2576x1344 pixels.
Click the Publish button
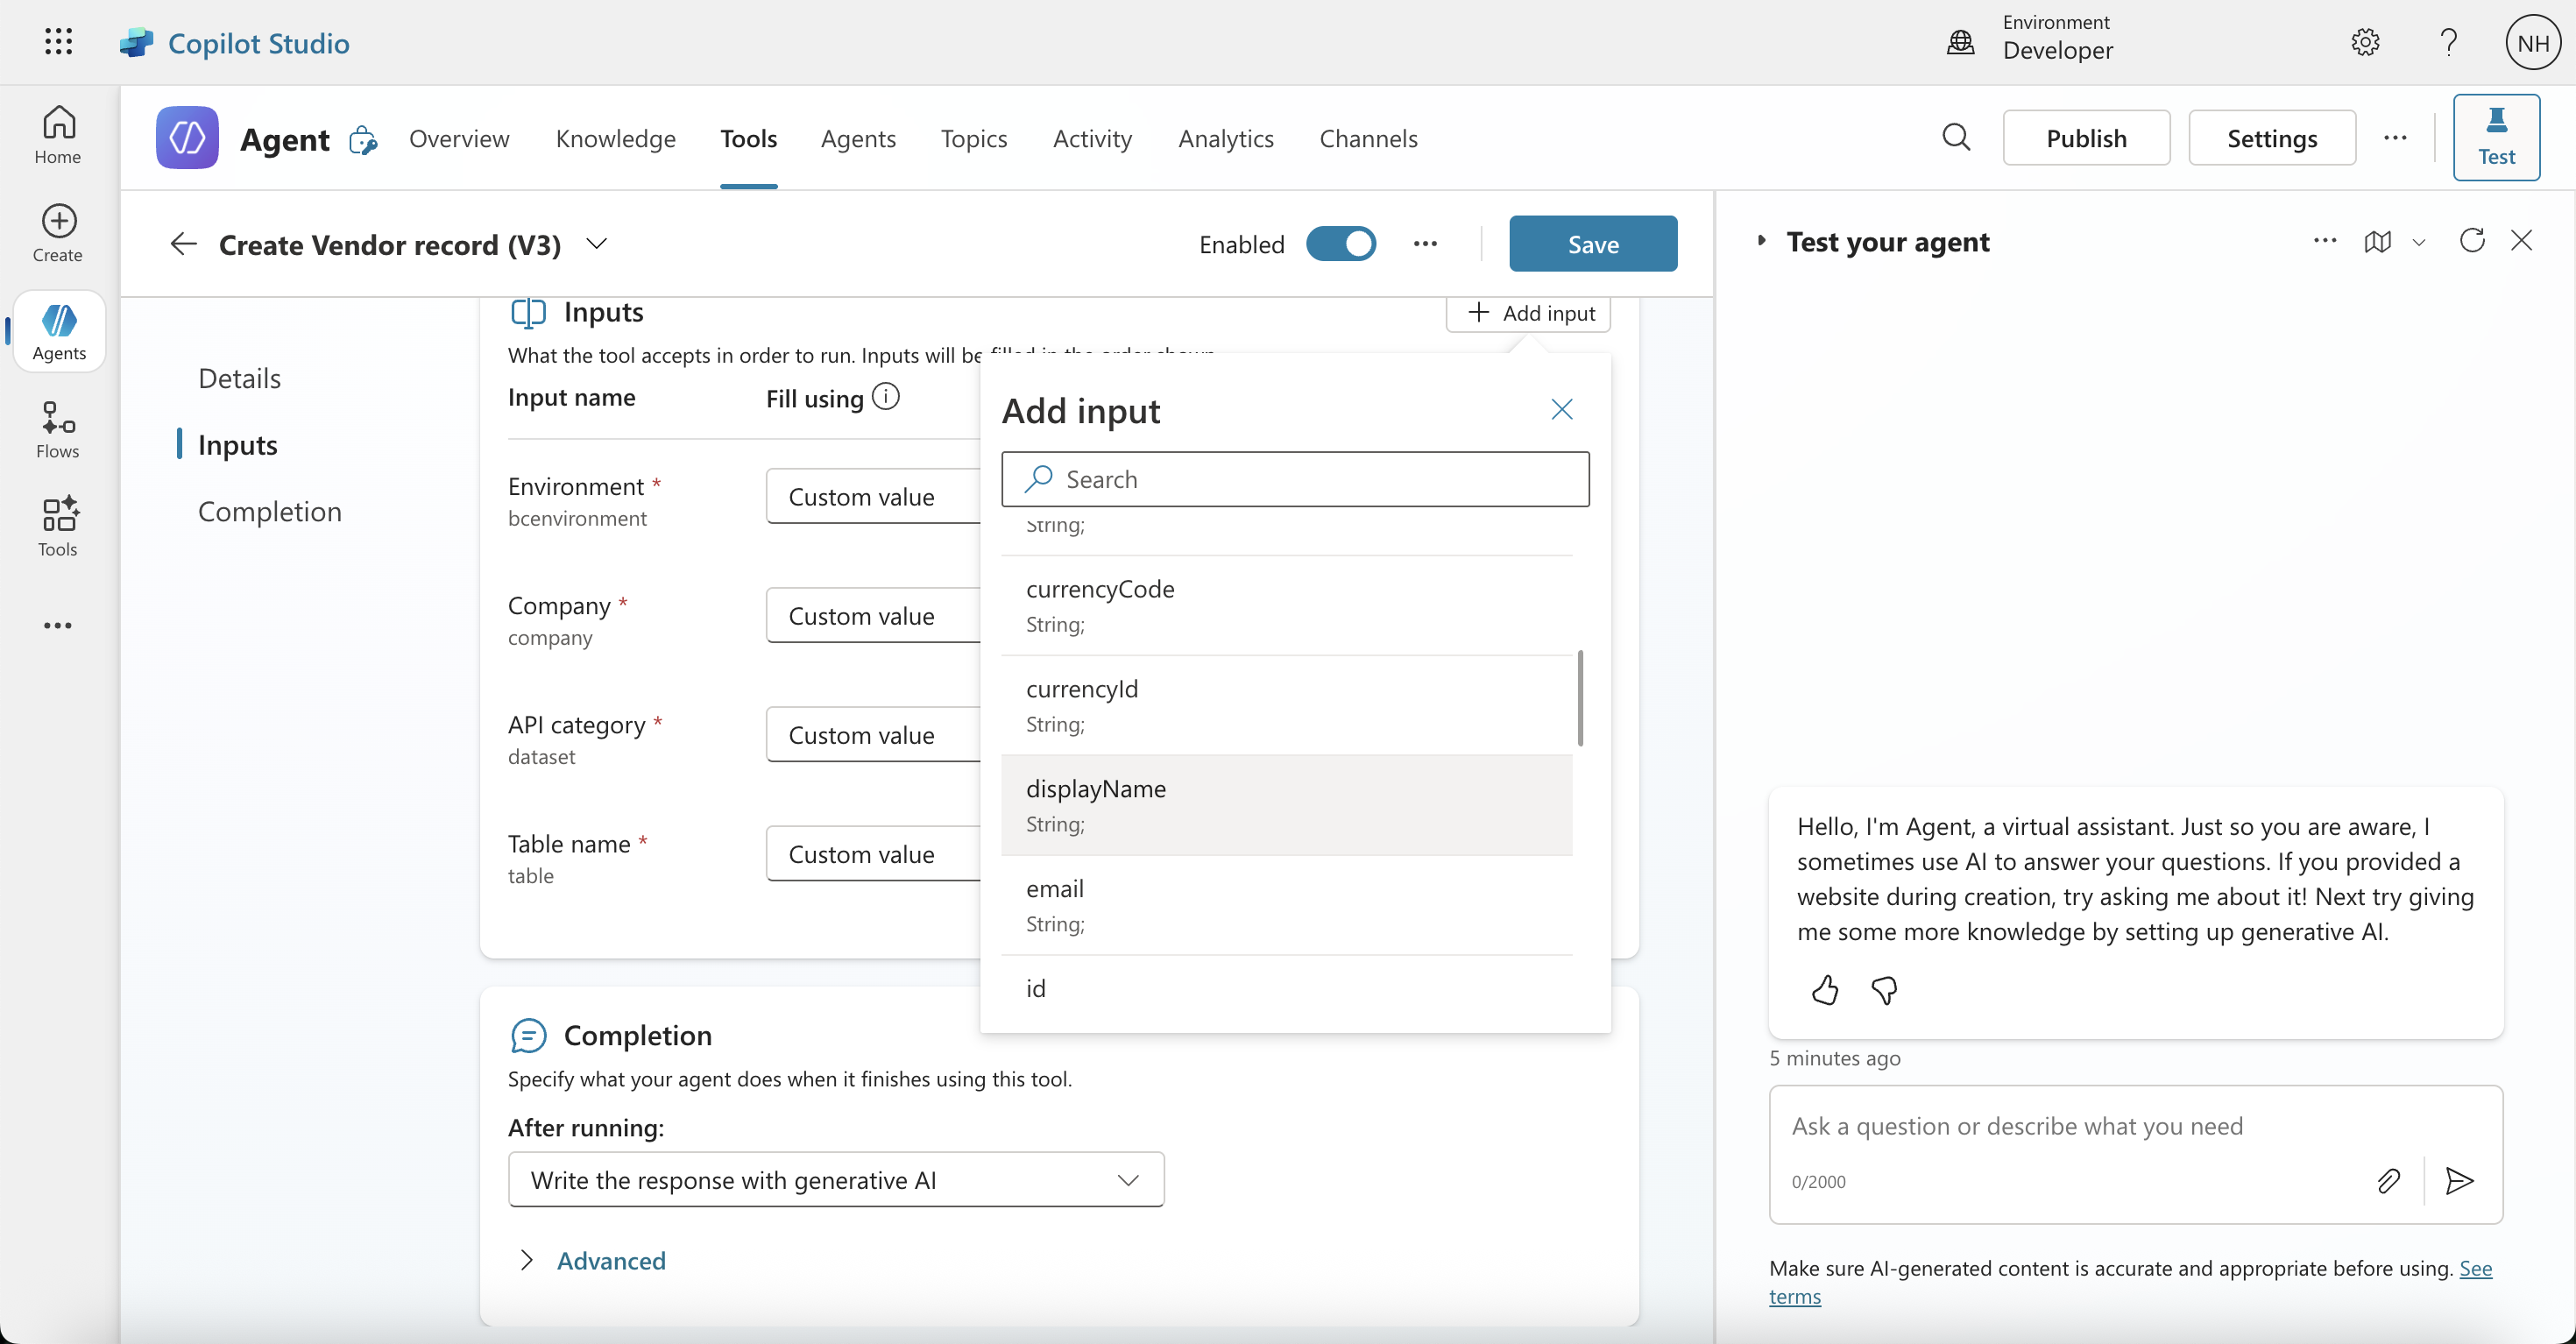[2086, 138]
